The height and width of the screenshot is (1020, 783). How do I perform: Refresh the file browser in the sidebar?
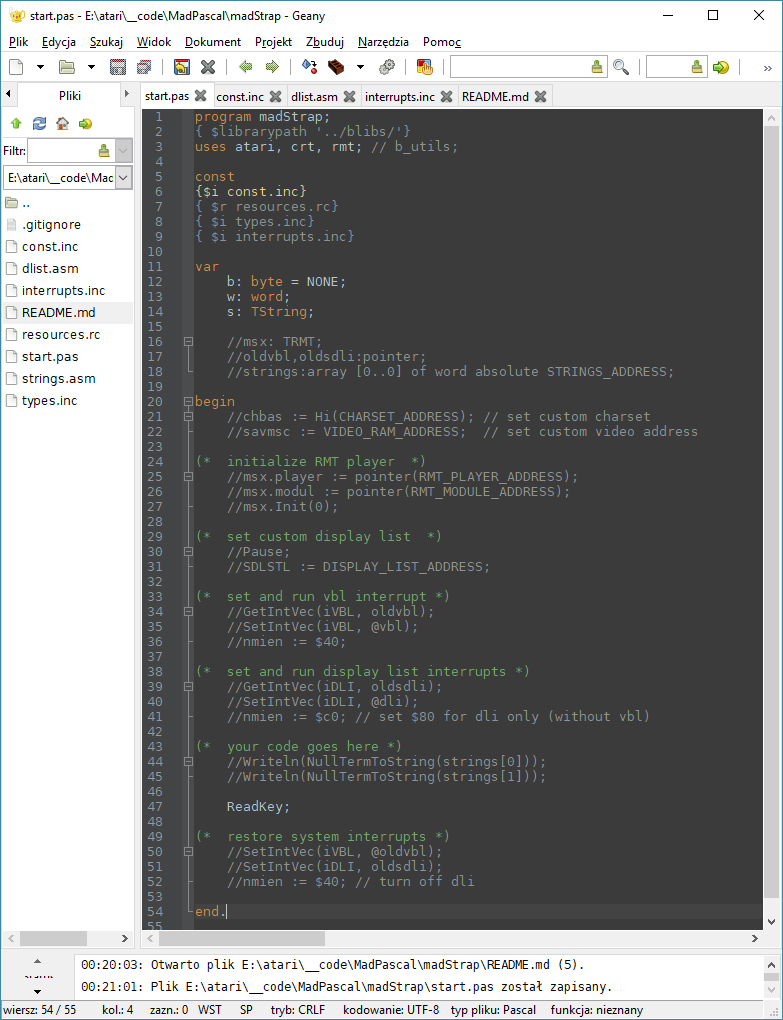[x=39, y=123]
